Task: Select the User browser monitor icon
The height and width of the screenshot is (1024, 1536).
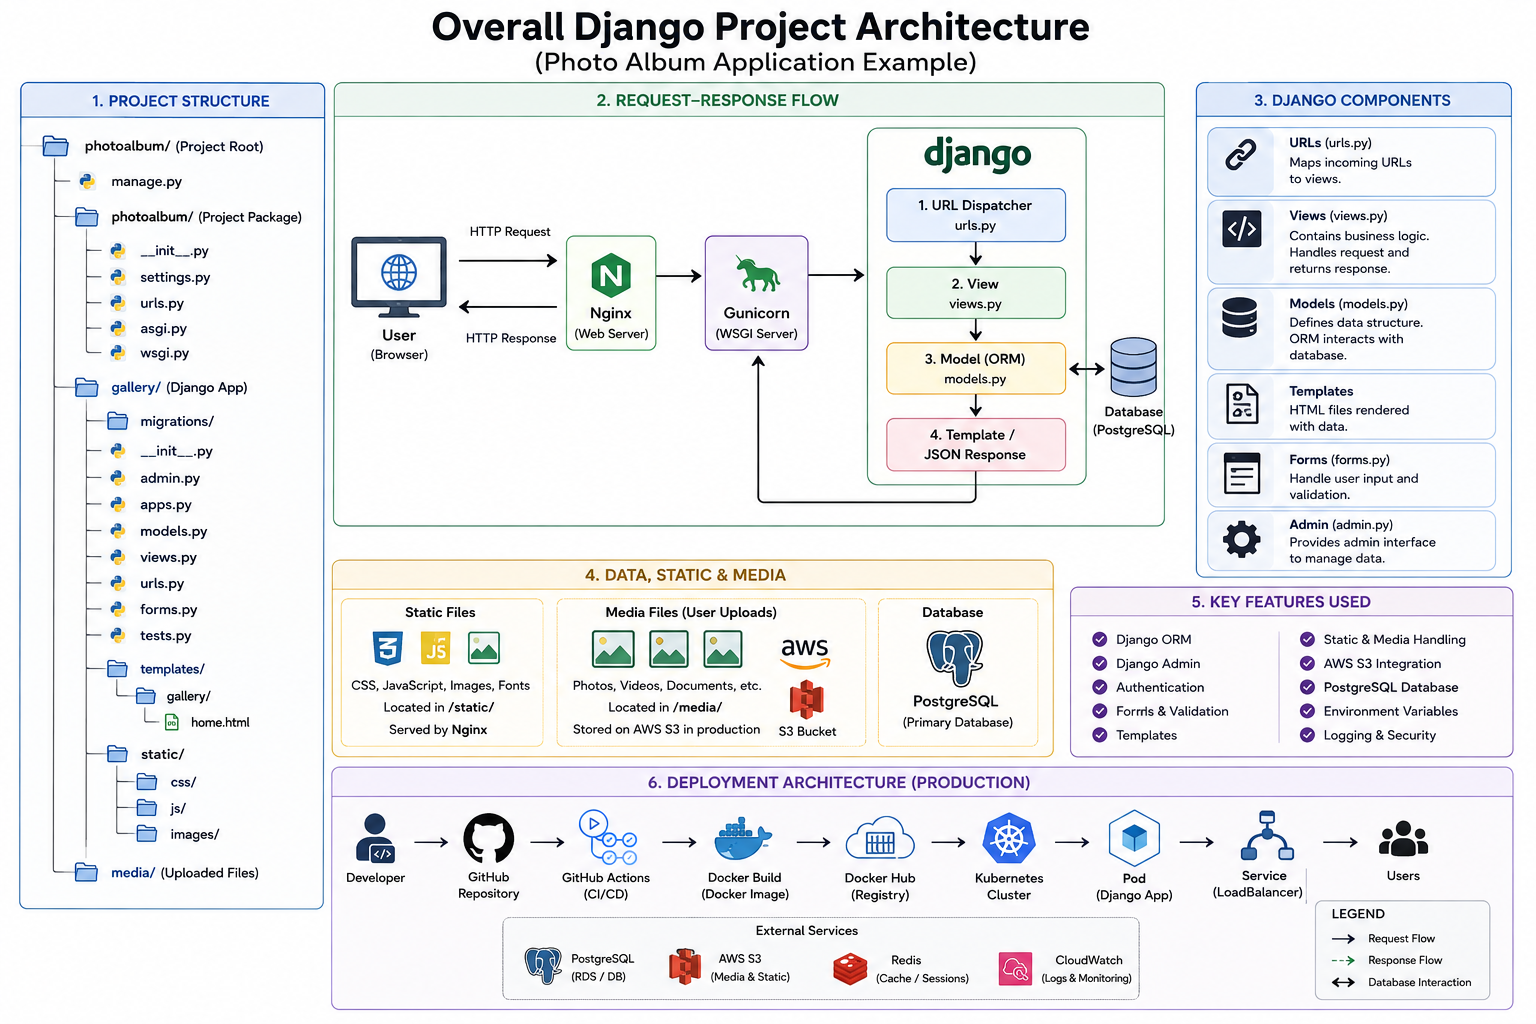Action: 399,277
